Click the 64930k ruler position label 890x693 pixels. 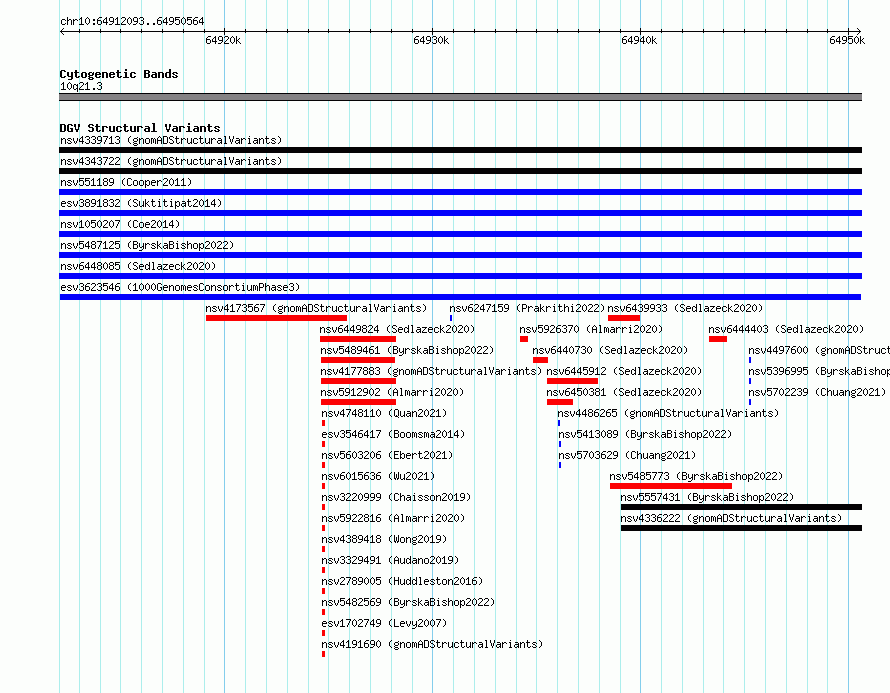tap(431, 40)
